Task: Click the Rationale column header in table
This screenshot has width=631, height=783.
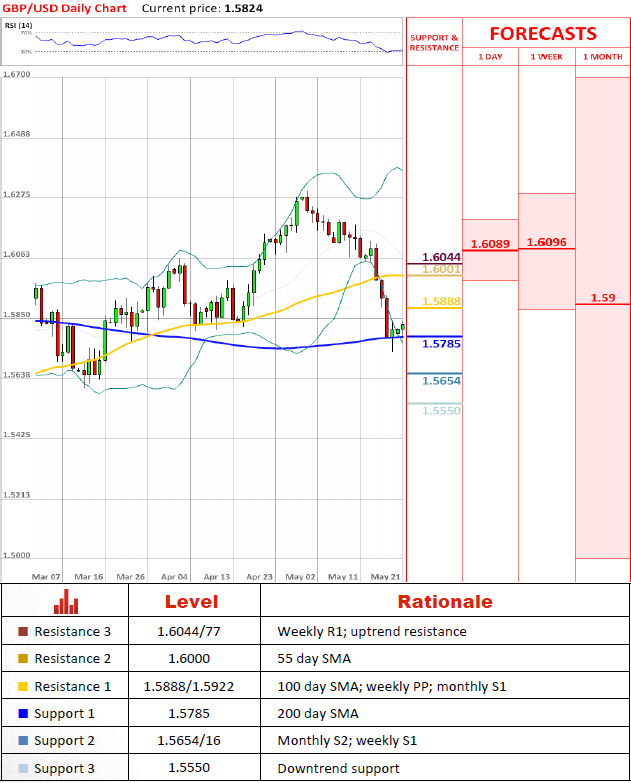Action: pyautogui.click(x=445, y=602)
